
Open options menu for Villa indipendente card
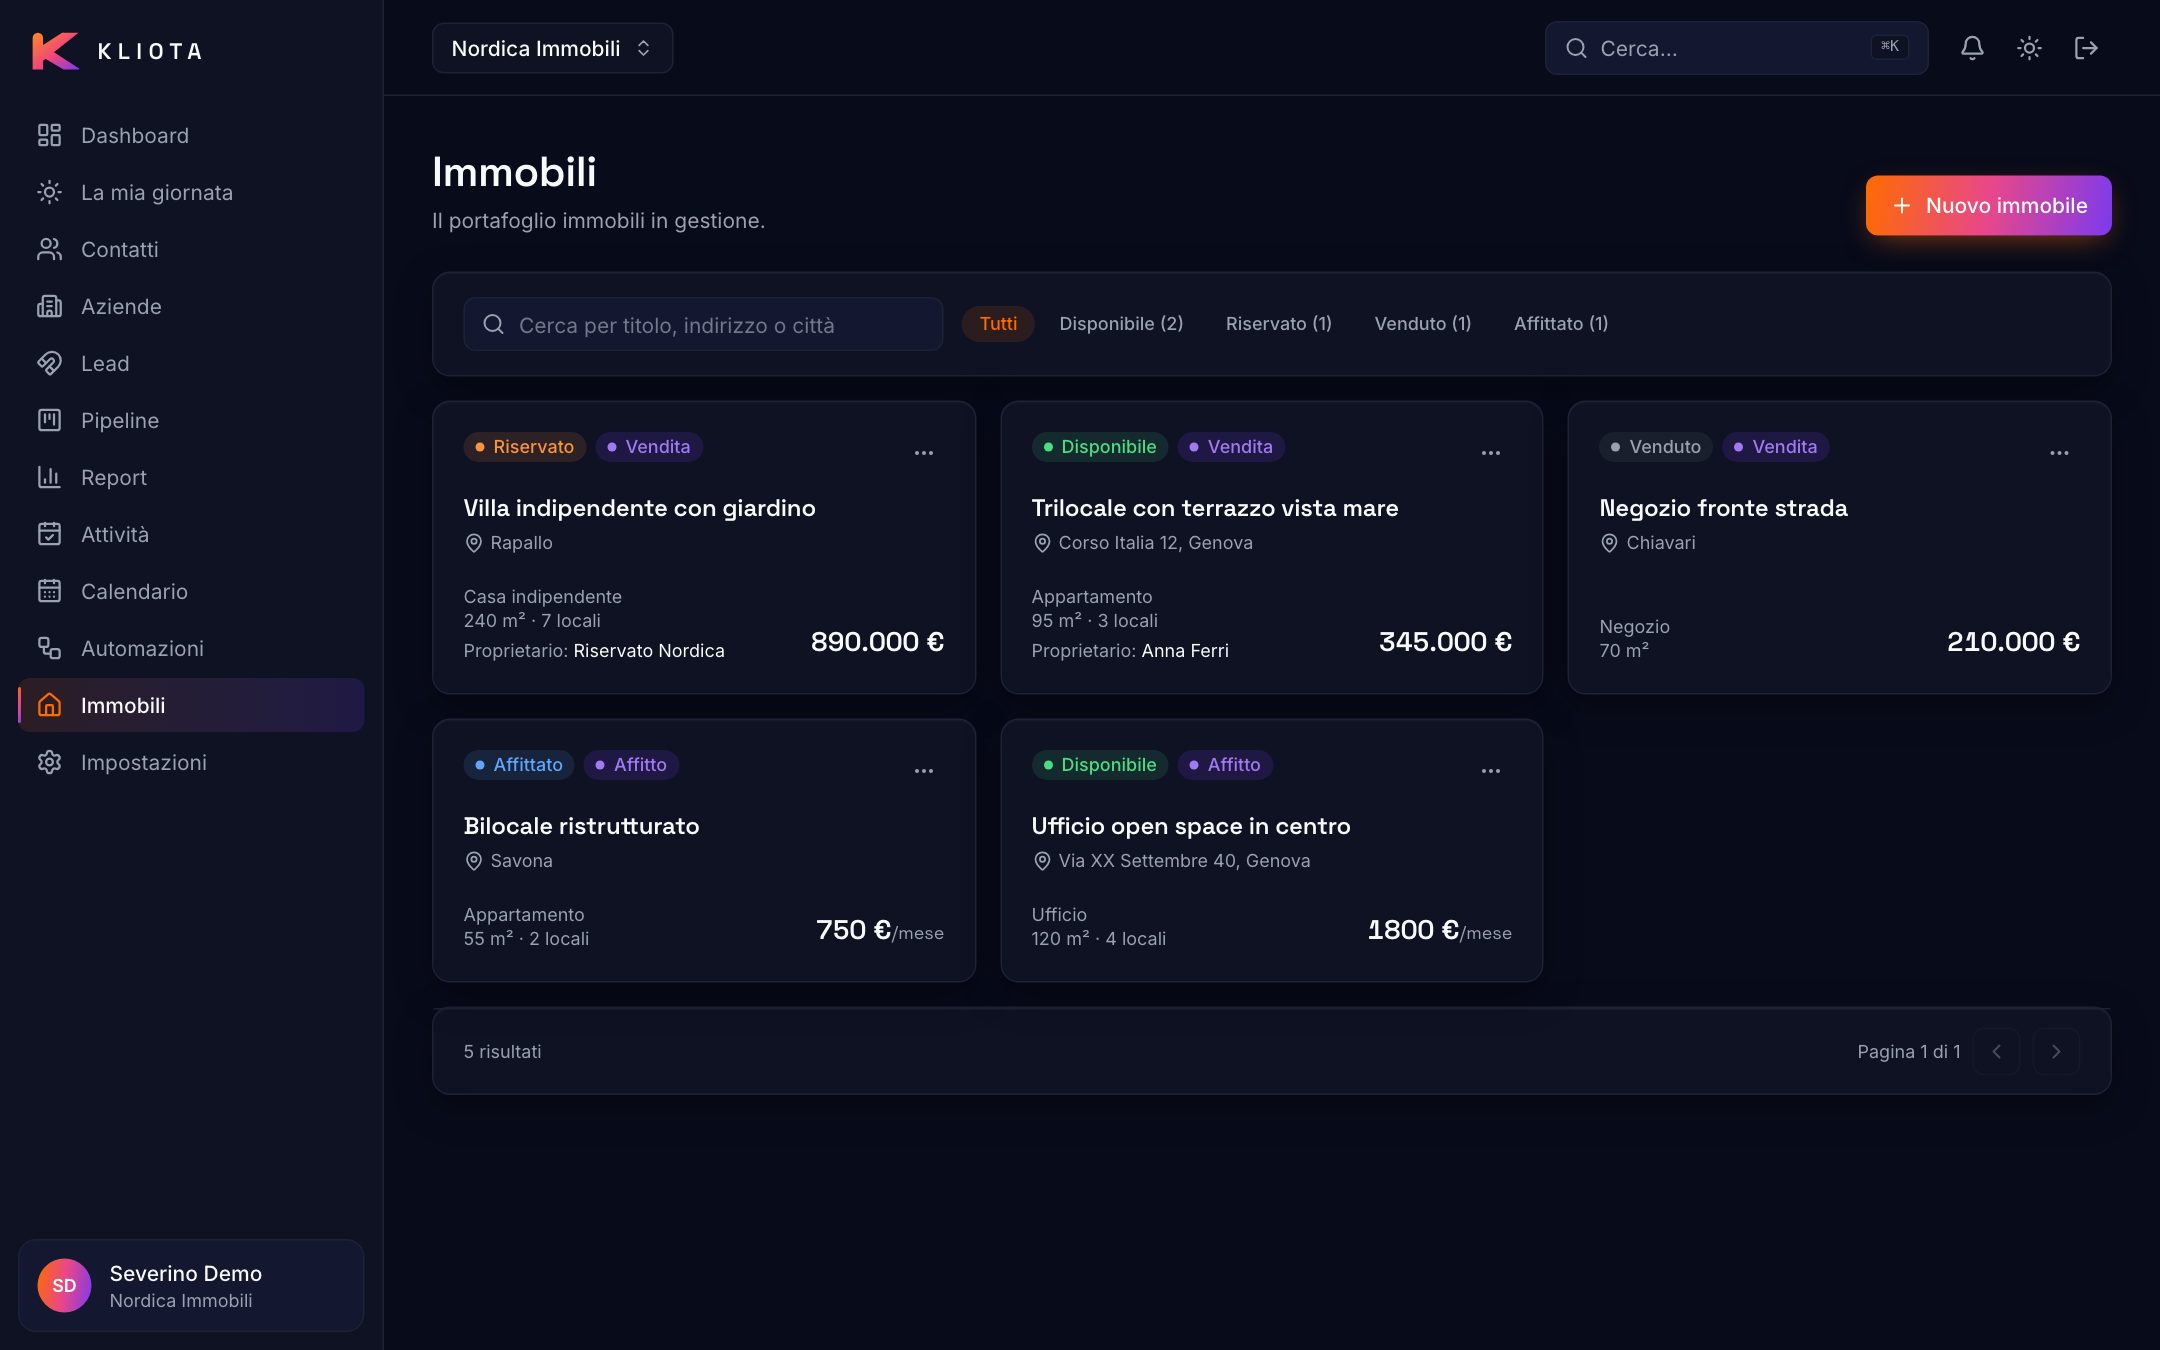point(924,453)
